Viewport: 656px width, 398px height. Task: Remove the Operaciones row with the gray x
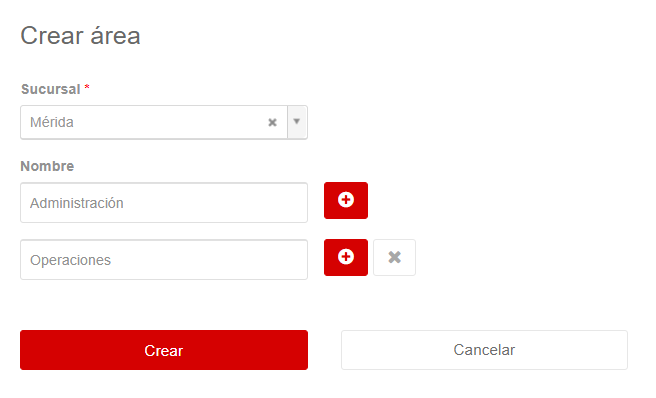tap(394, 257)
